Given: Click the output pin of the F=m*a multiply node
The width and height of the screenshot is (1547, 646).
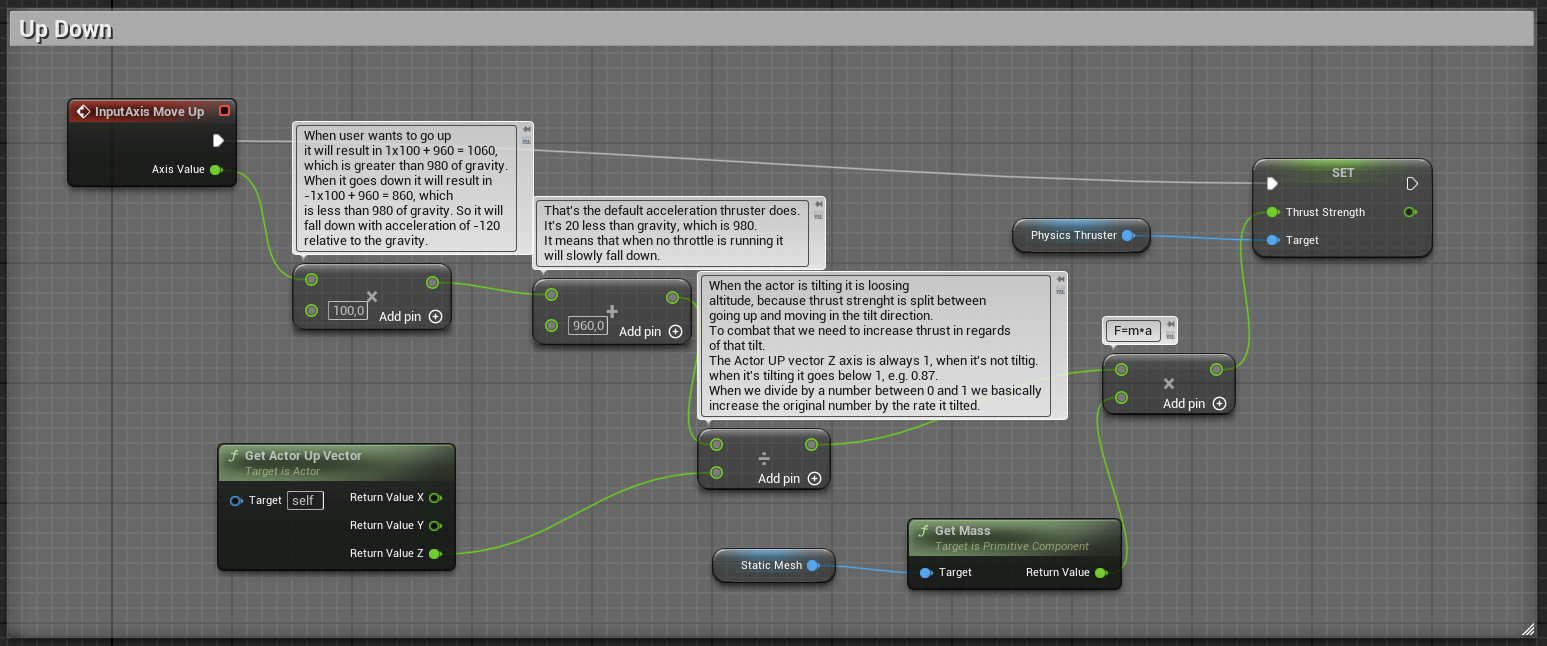Looking at the screenshot, I should tap(1216, 370).
